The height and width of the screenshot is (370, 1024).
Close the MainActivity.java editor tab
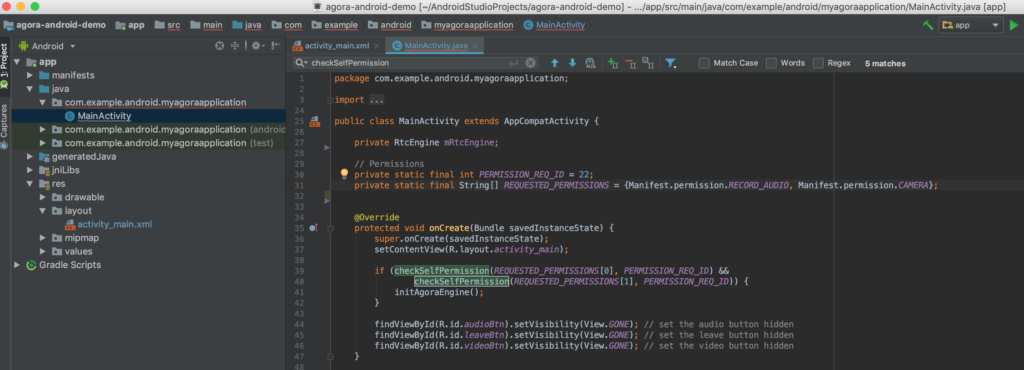click(475, 46)
